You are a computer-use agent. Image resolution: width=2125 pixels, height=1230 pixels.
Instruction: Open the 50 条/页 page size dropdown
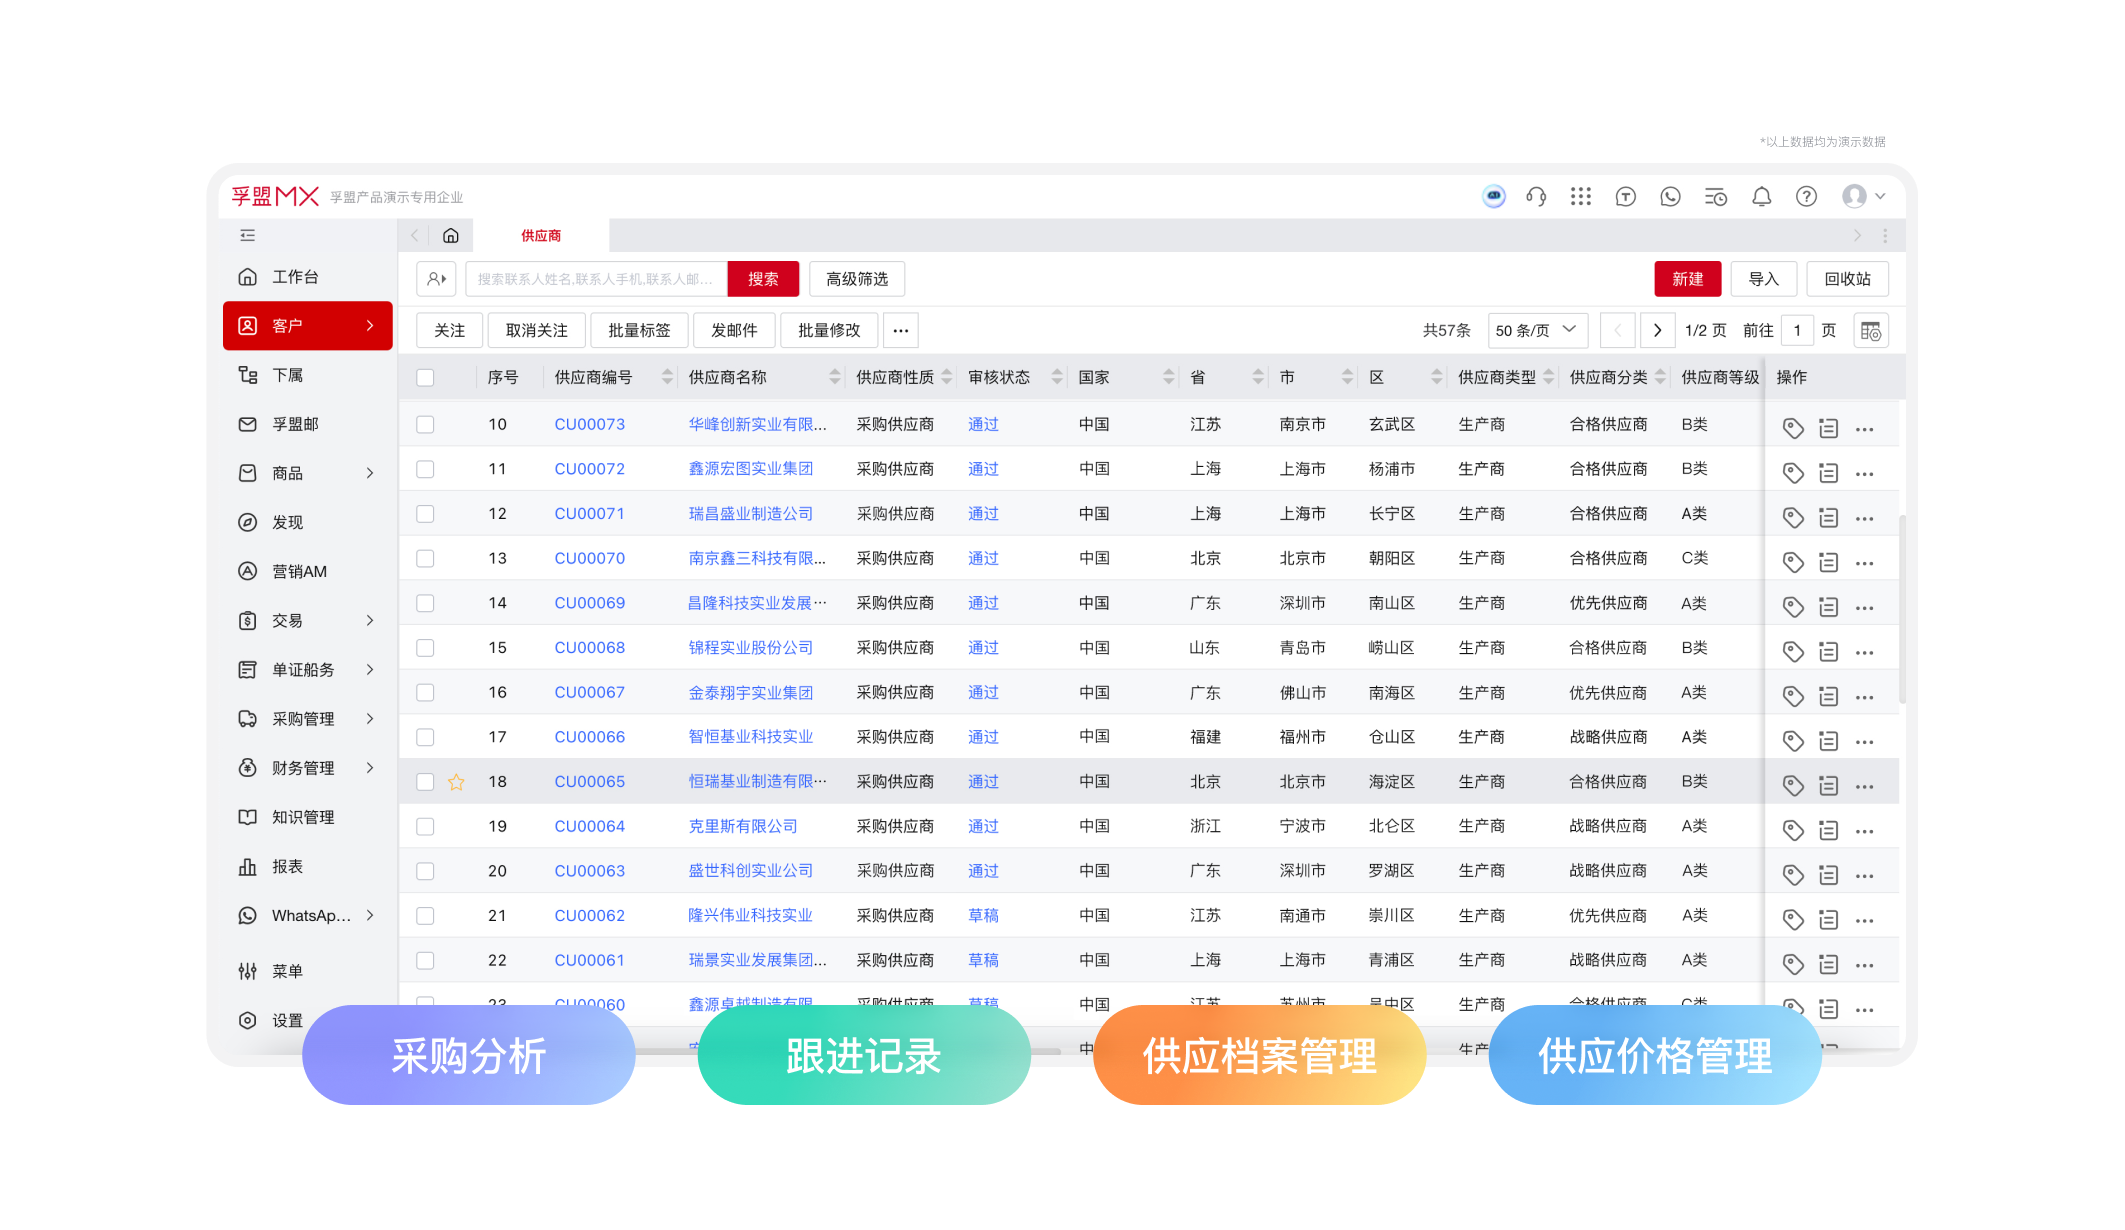coord(1537,330)
